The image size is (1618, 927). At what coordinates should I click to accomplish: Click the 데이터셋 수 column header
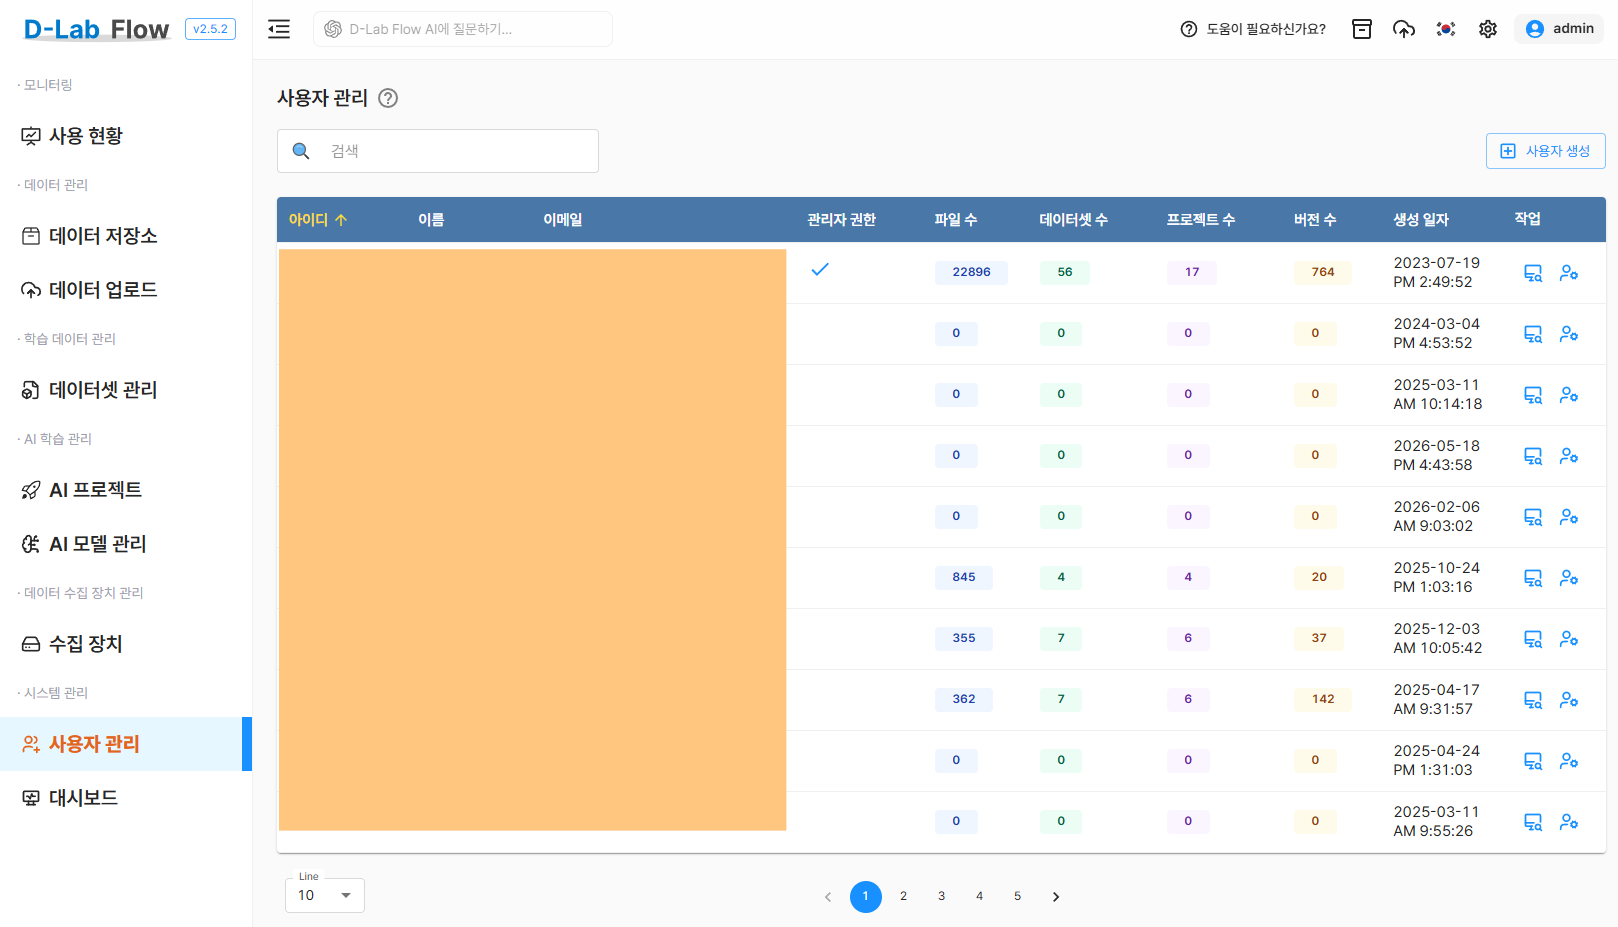[x=1074, y=219]
